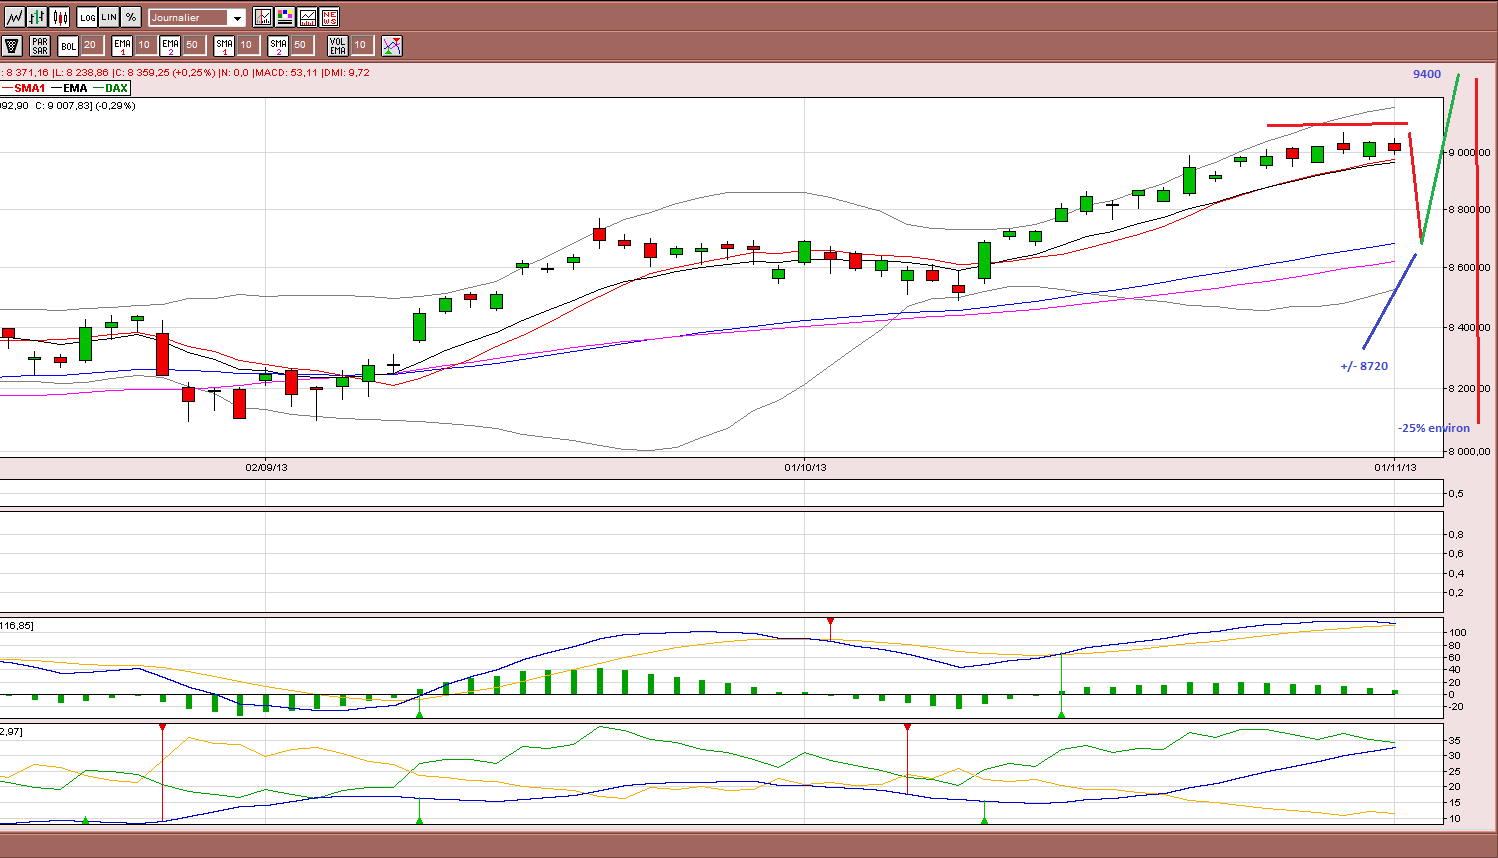This screenshot has width=1498, height=858.
Task: Toggle the EMA 2 indicator
Action: [170, 46]
